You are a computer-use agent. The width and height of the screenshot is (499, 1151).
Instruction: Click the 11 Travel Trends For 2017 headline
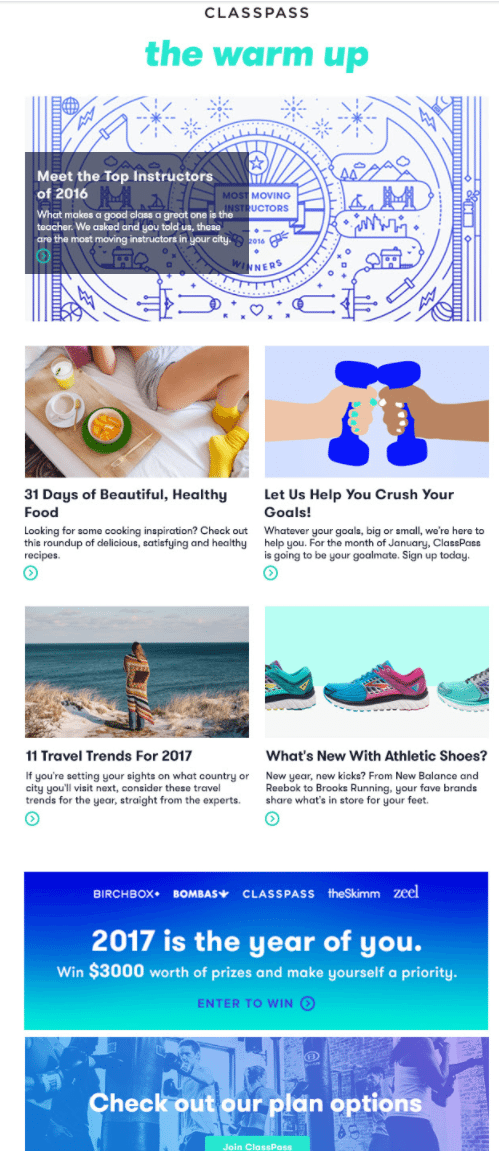pos(109,755)
